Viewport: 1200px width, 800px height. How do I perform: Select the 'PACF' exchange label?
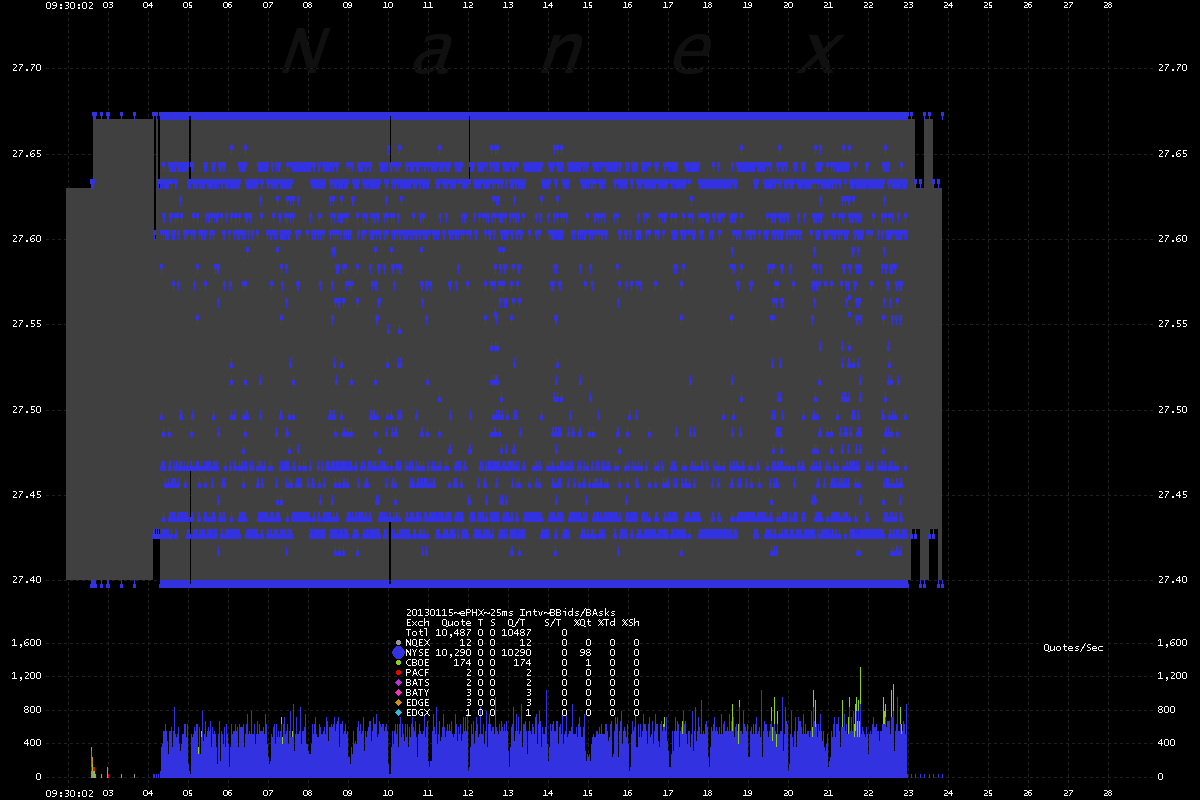[418, 672]
